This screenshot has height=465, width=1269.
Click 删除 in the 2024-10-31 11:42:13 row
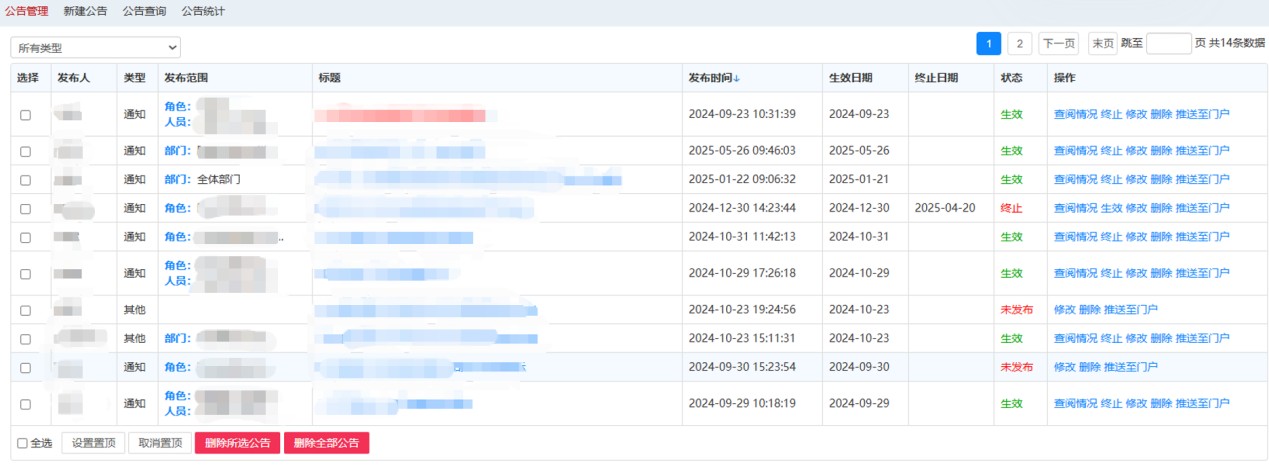coord(1161,237)
